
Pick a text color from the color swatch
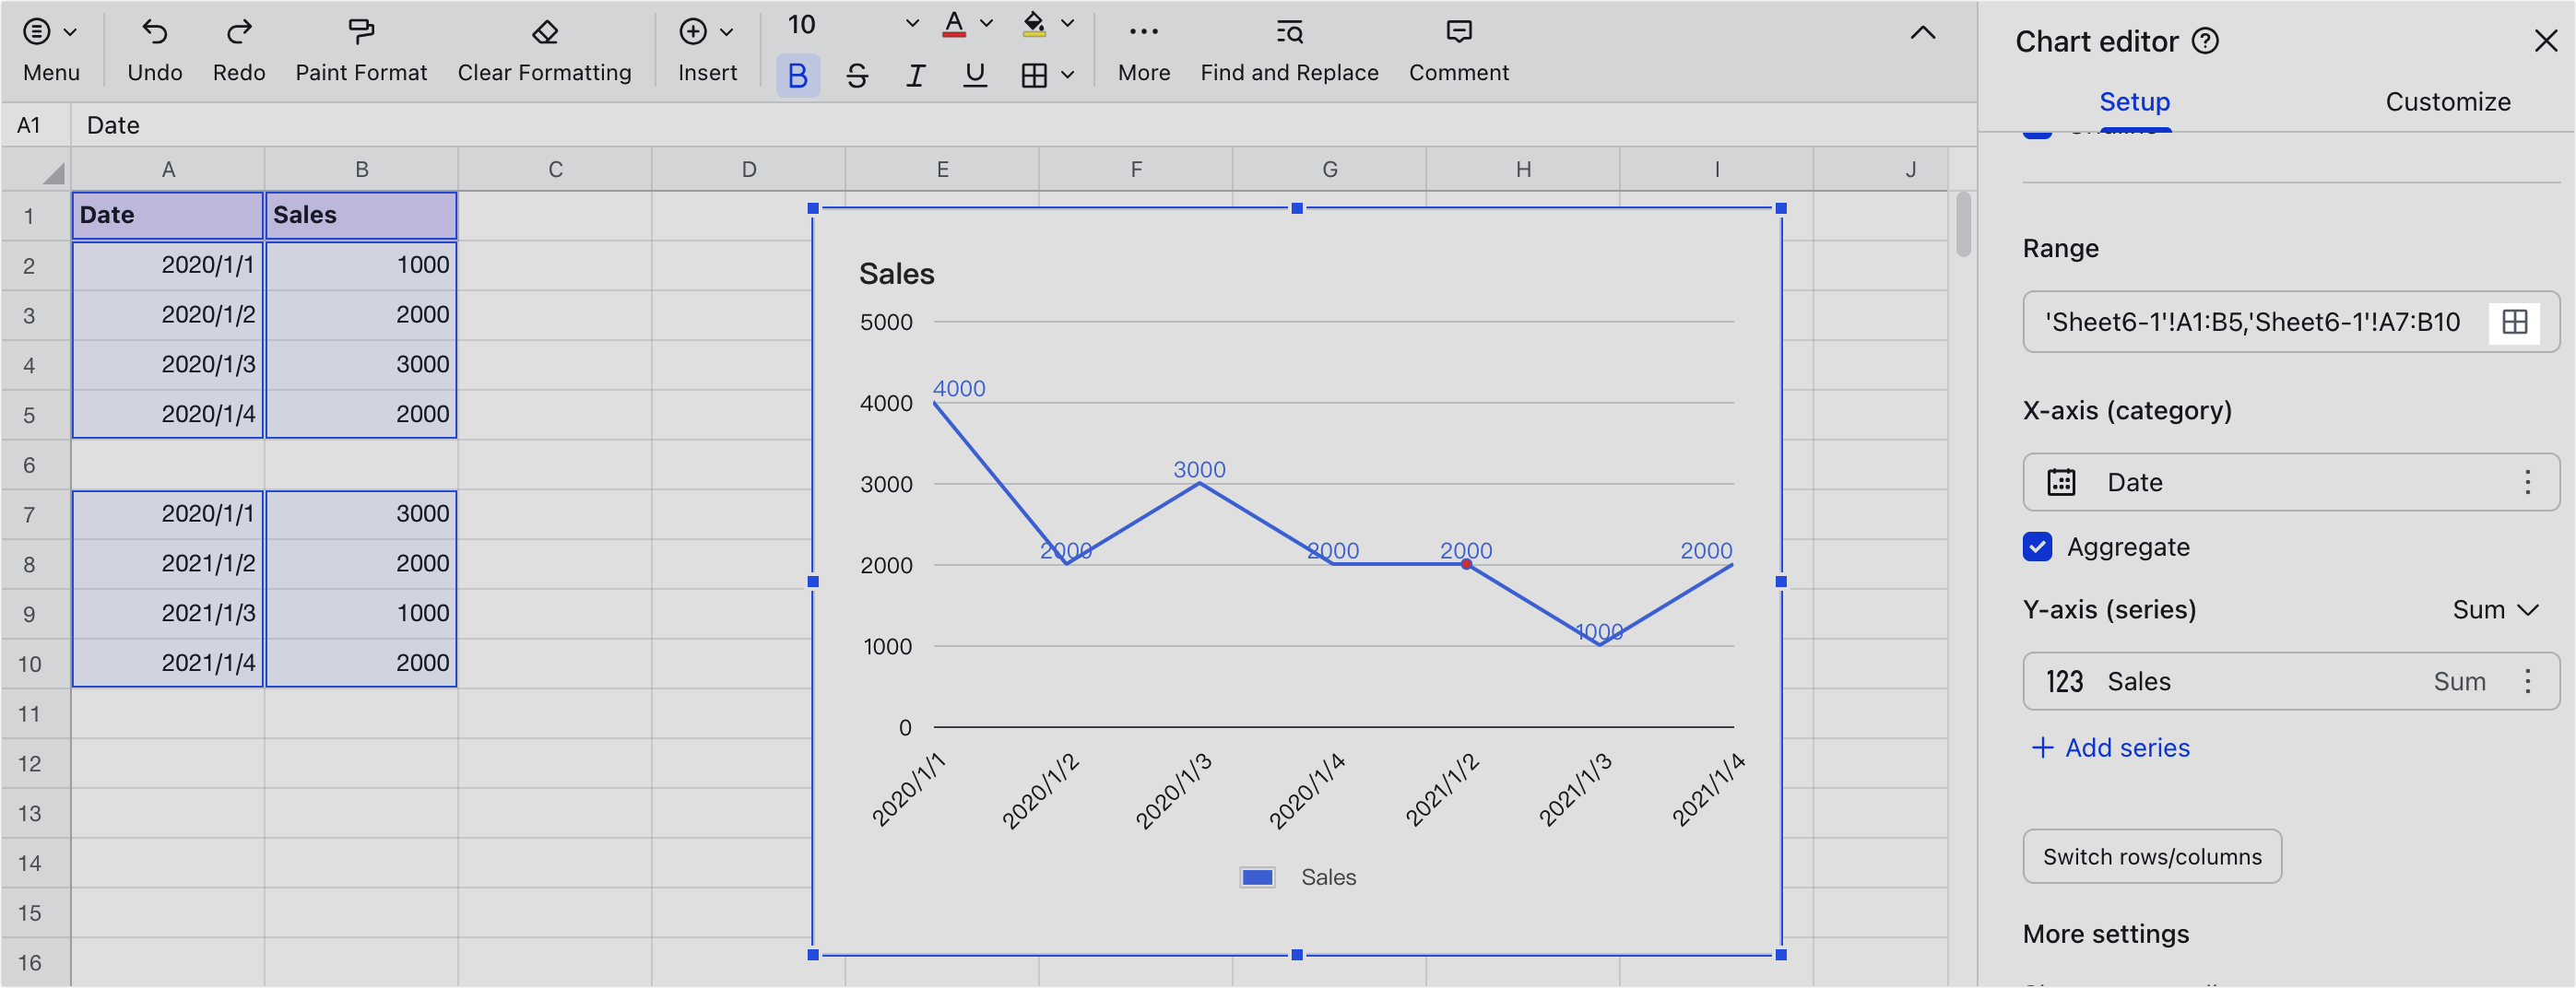pos(953,23)
